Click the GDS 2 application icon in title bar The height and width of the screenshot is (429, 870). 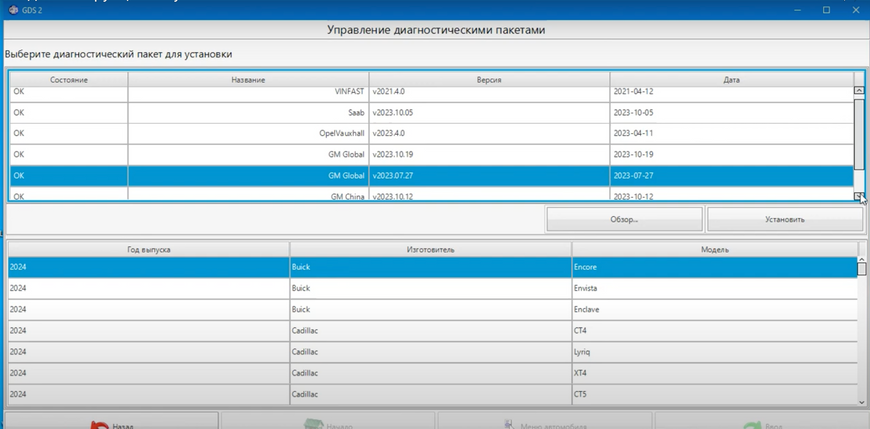point(13,10)
